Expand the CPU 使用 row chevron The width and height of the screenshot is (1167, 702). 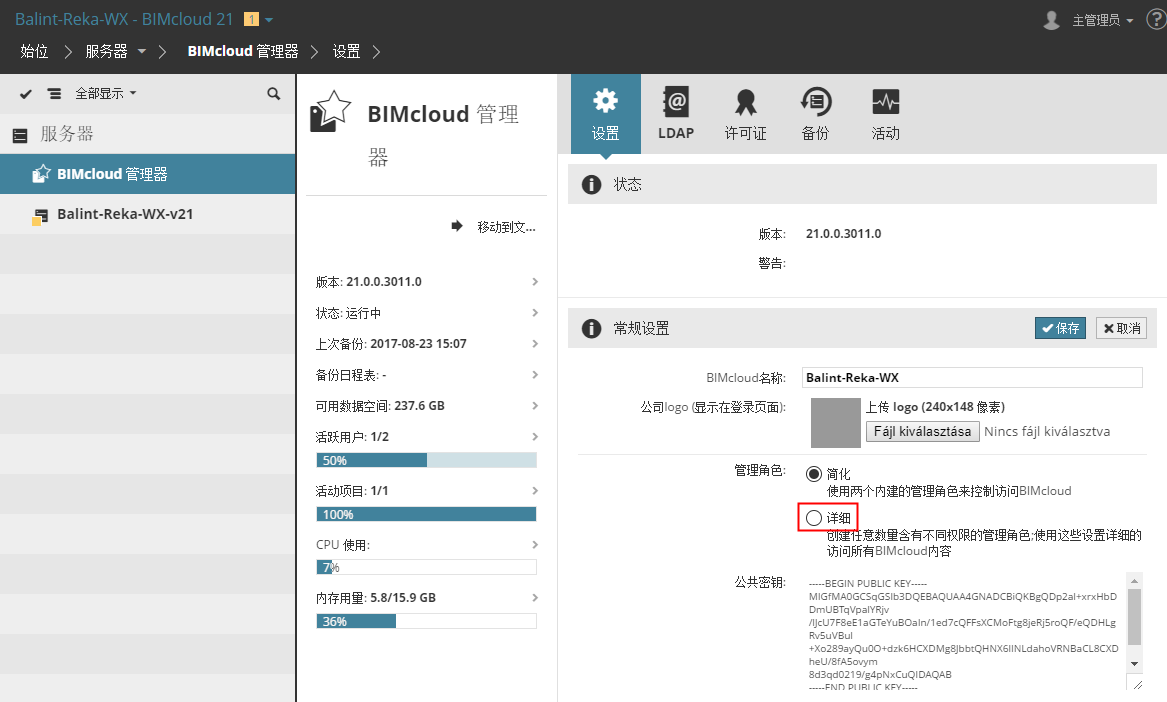tap(535, 545)
